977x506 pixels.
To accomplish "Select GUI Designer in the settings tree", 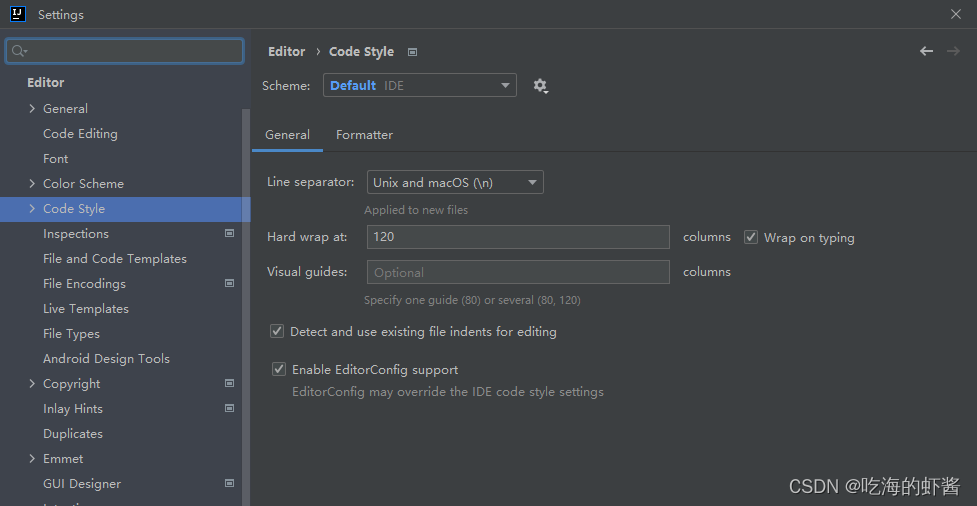I will [x=82, y=483].
